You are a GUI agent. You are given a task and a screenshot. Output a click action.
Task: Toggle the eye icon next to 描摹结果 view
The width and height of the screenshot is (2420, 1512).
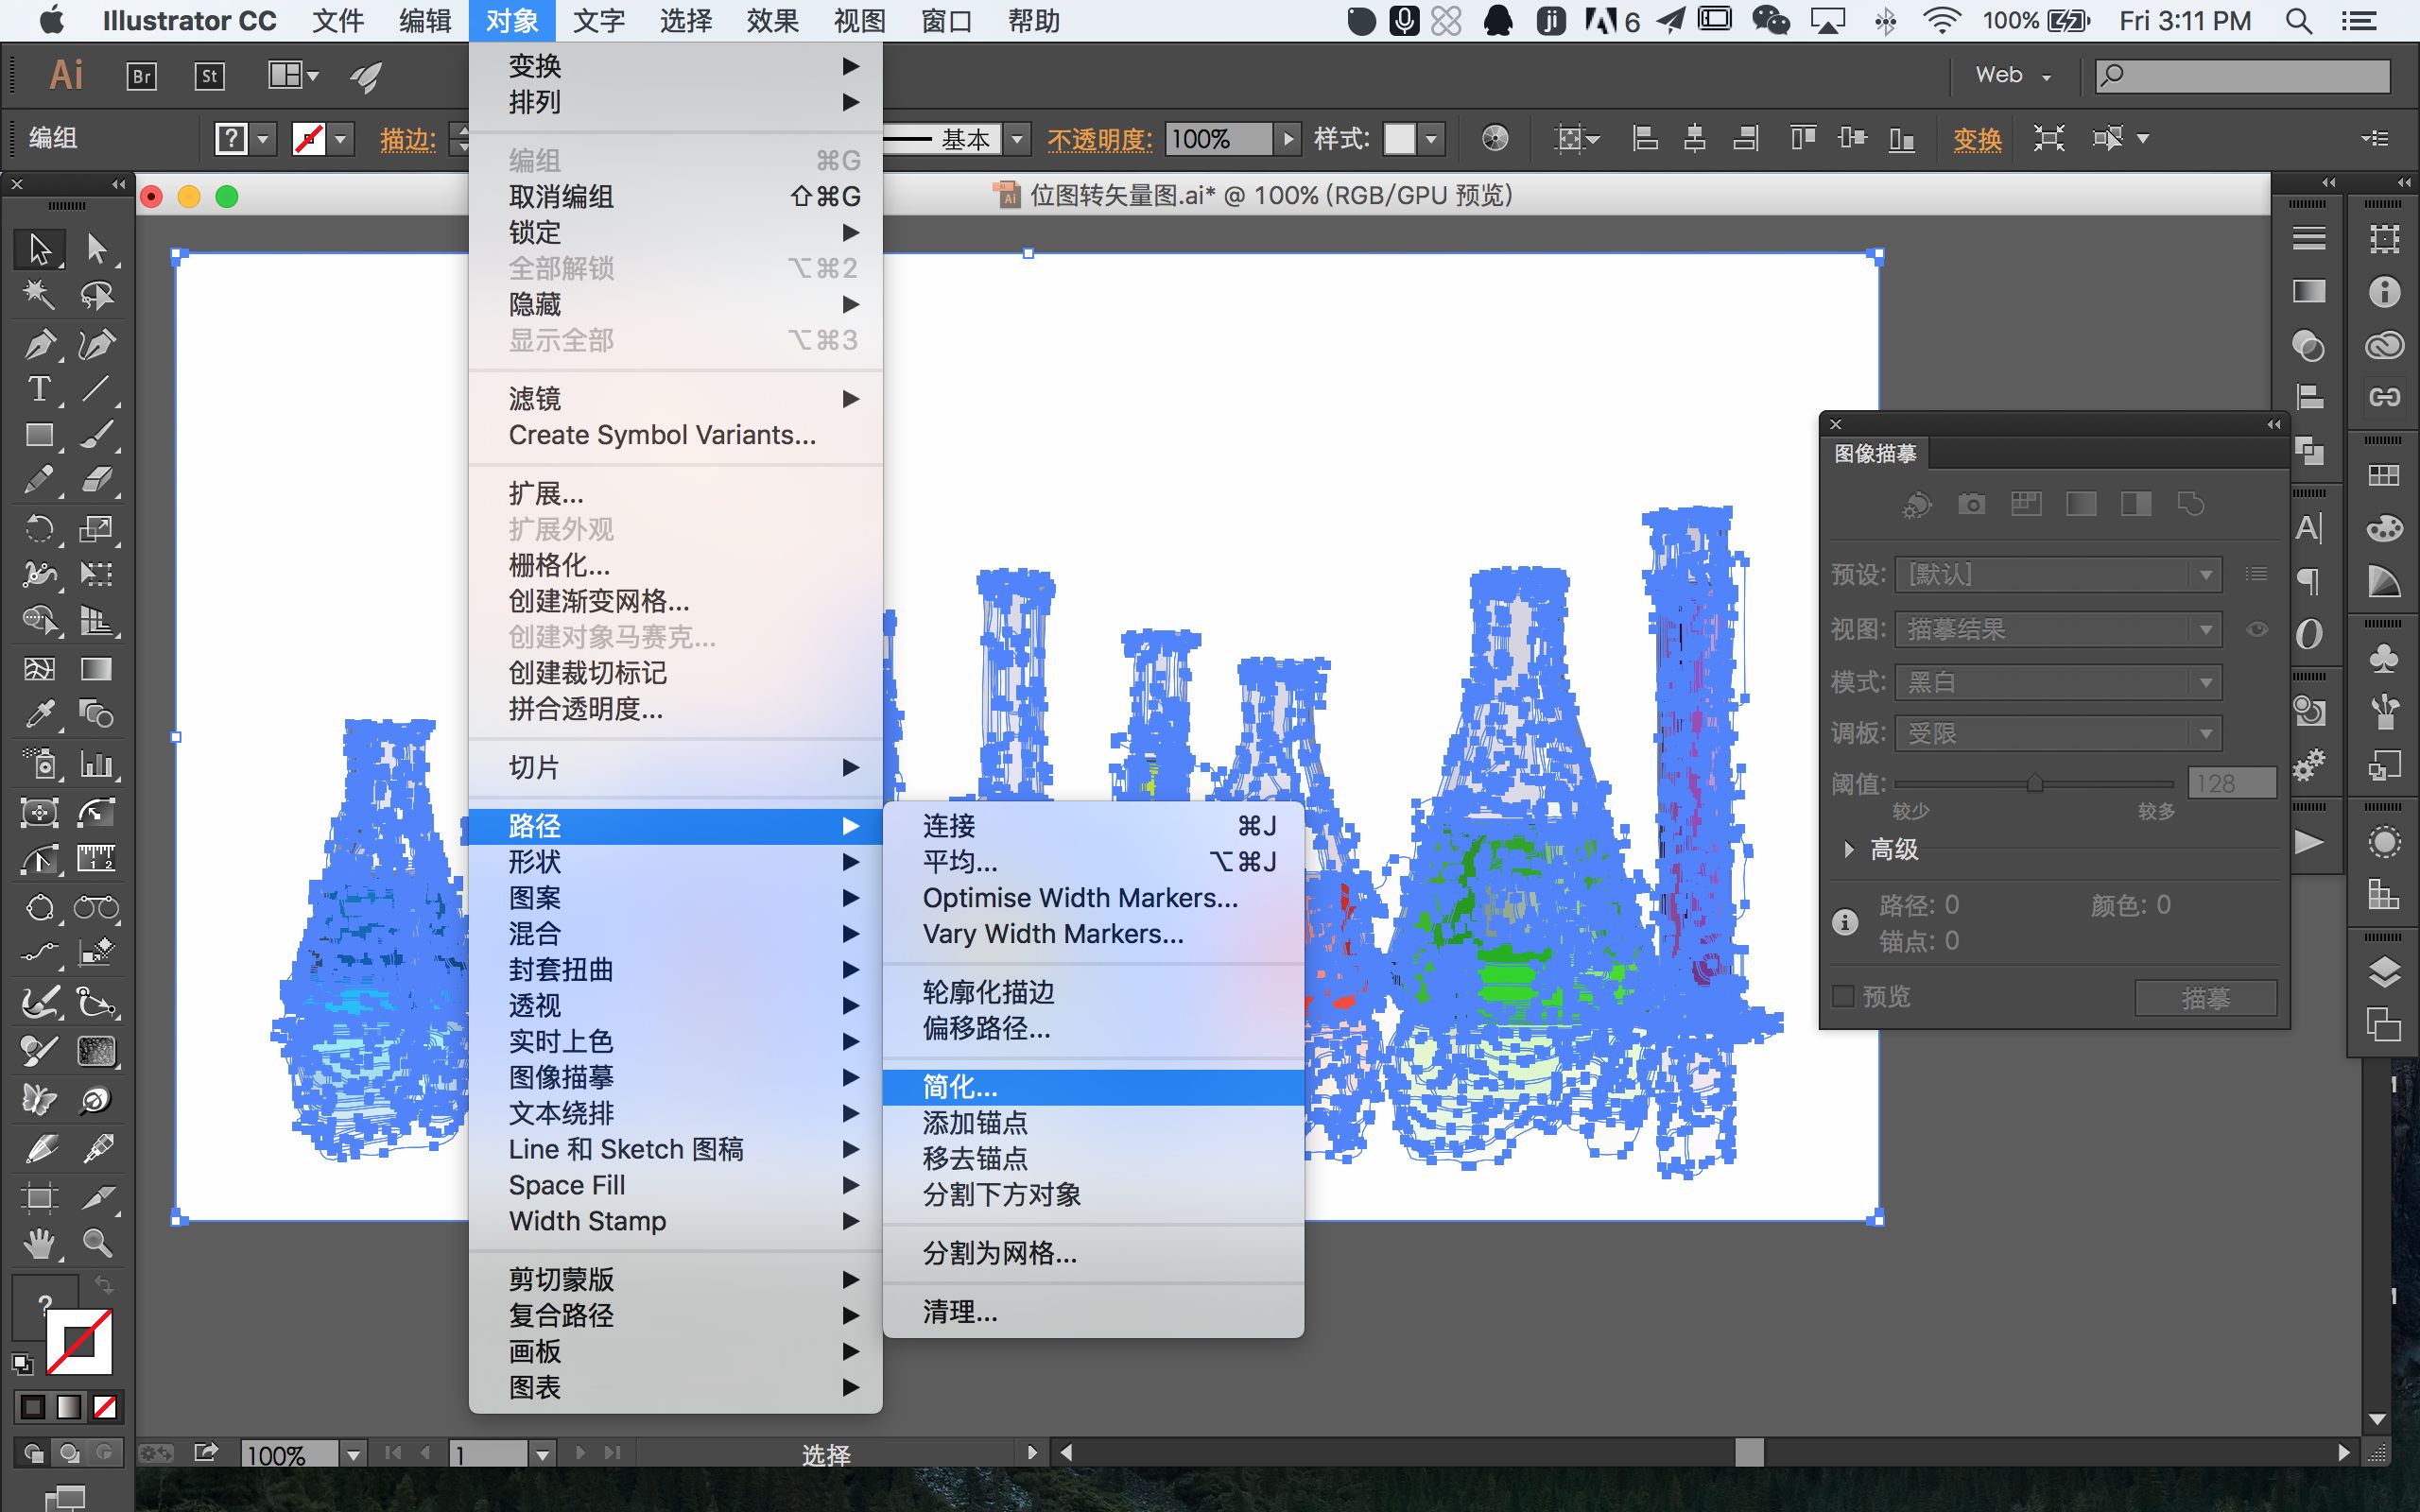[2258, 629]
